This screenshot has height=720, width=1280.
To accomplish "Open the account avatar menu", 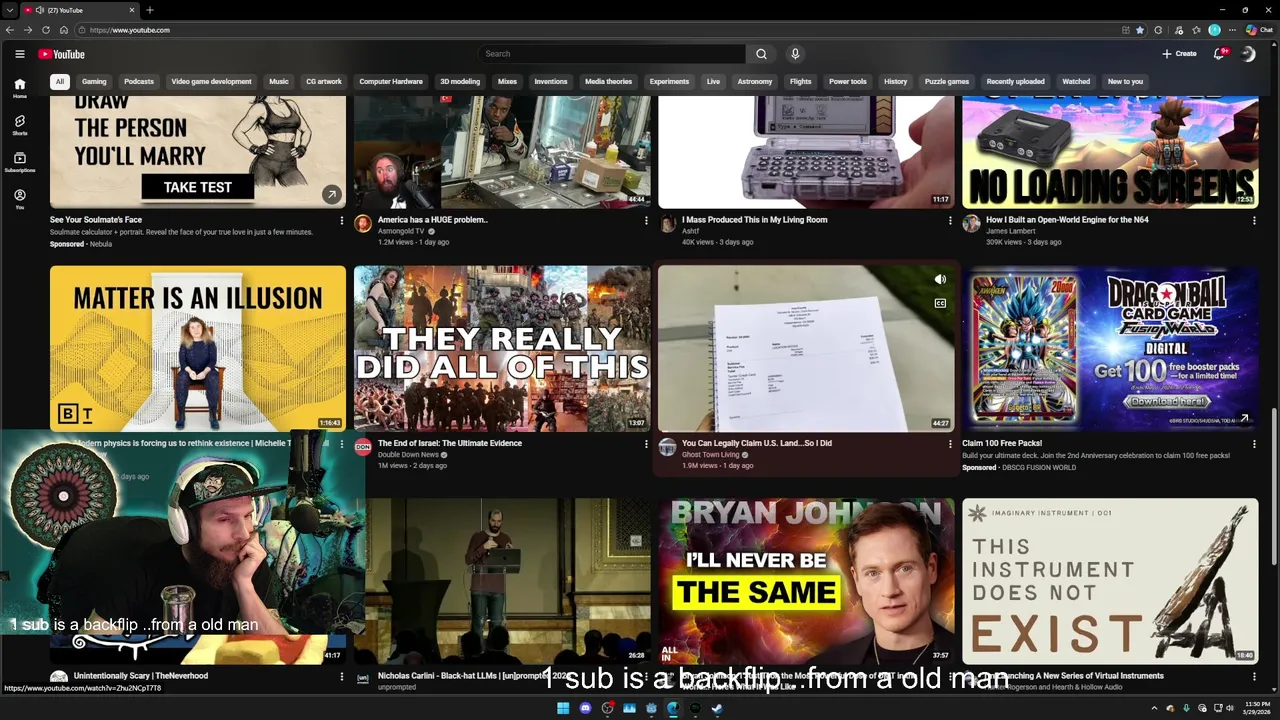I will [x=1248, y=54].
